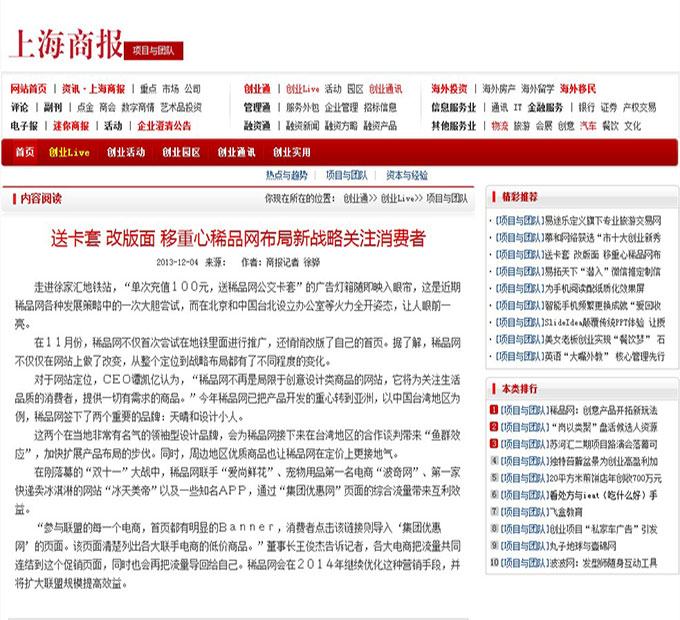Open the 企业管理 link

click(x=341, y=108)
